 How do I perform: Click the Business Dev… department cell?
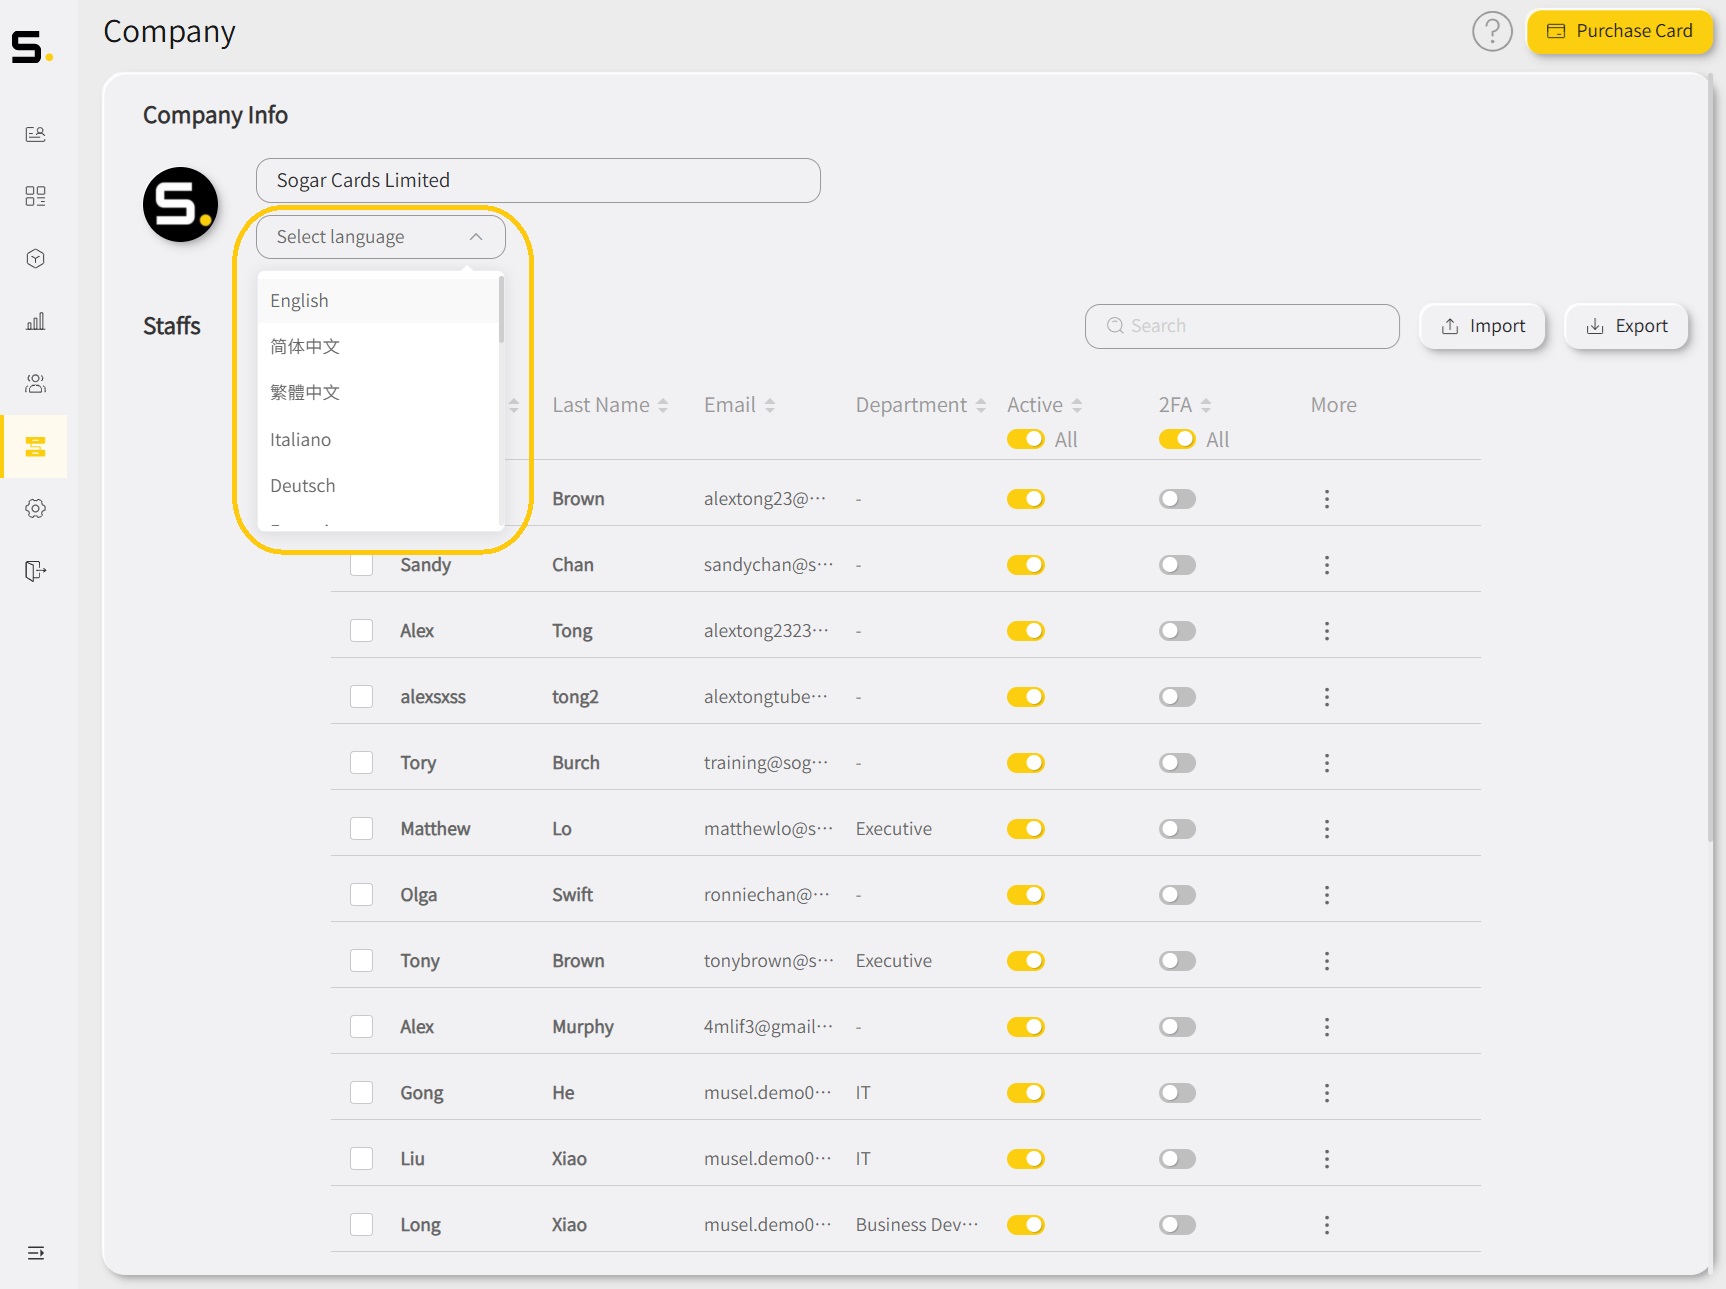point(917,1225)
